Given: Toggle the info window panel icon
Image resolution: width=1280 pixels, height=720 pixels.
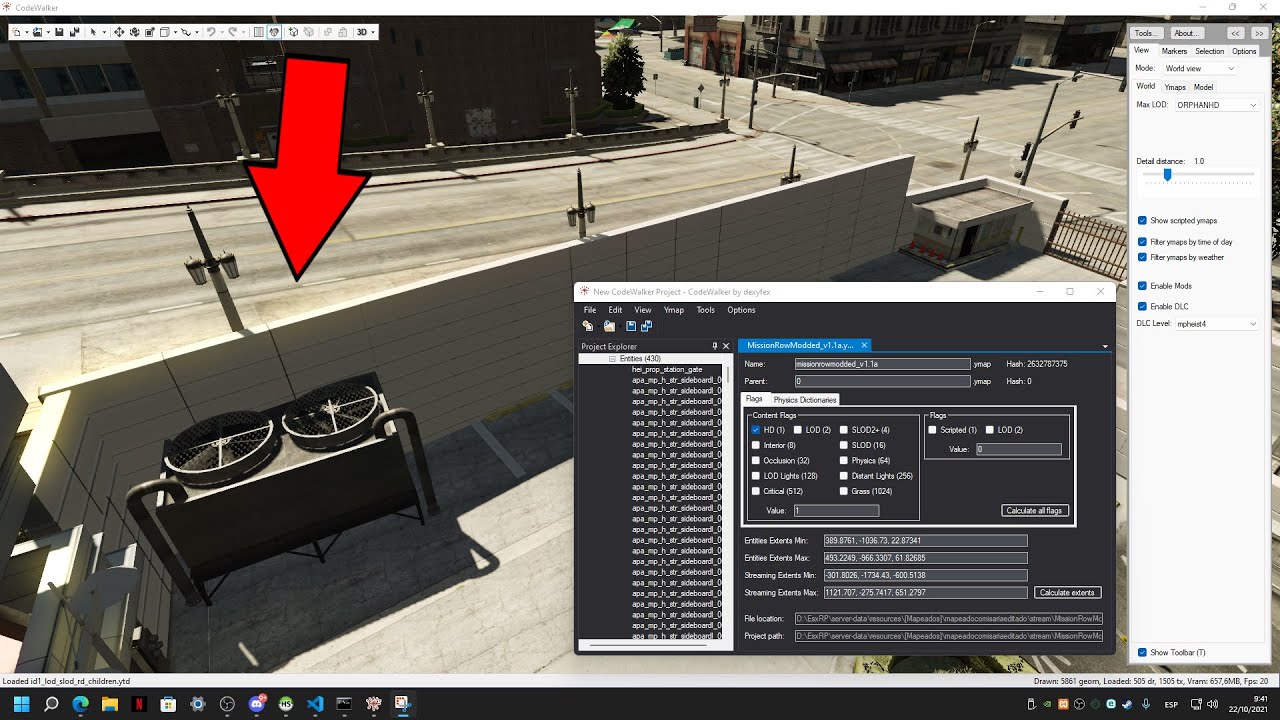Looking at the screenshot, I should pyautogui.click(x=258, y=32).
